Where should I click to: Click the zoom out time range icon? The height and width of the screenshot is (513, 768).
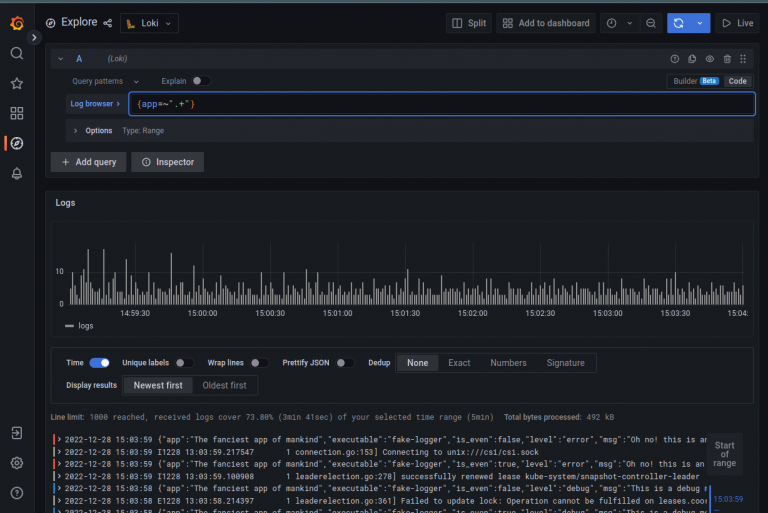coord(651,22)
